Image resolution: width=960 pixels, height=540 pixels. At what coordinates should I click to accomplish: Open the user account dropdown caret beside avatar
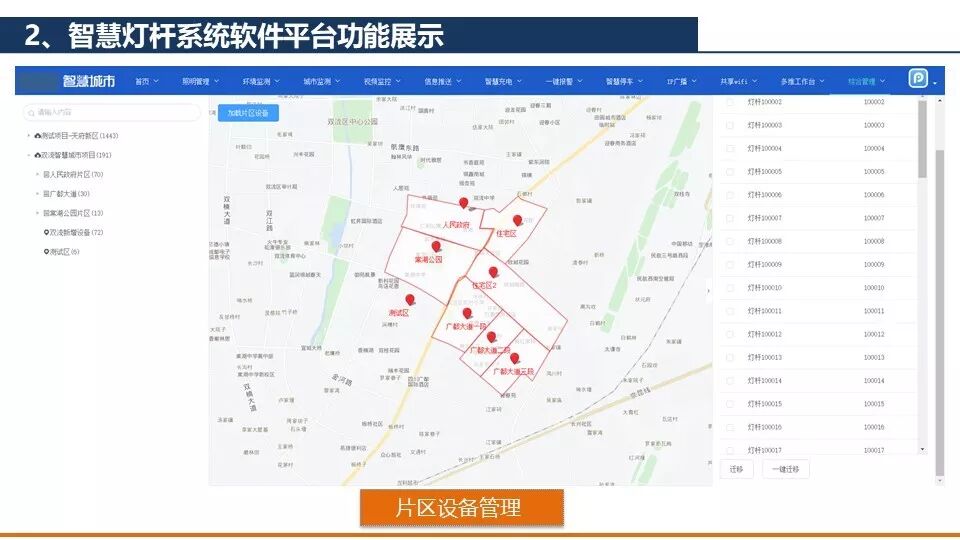935,83
